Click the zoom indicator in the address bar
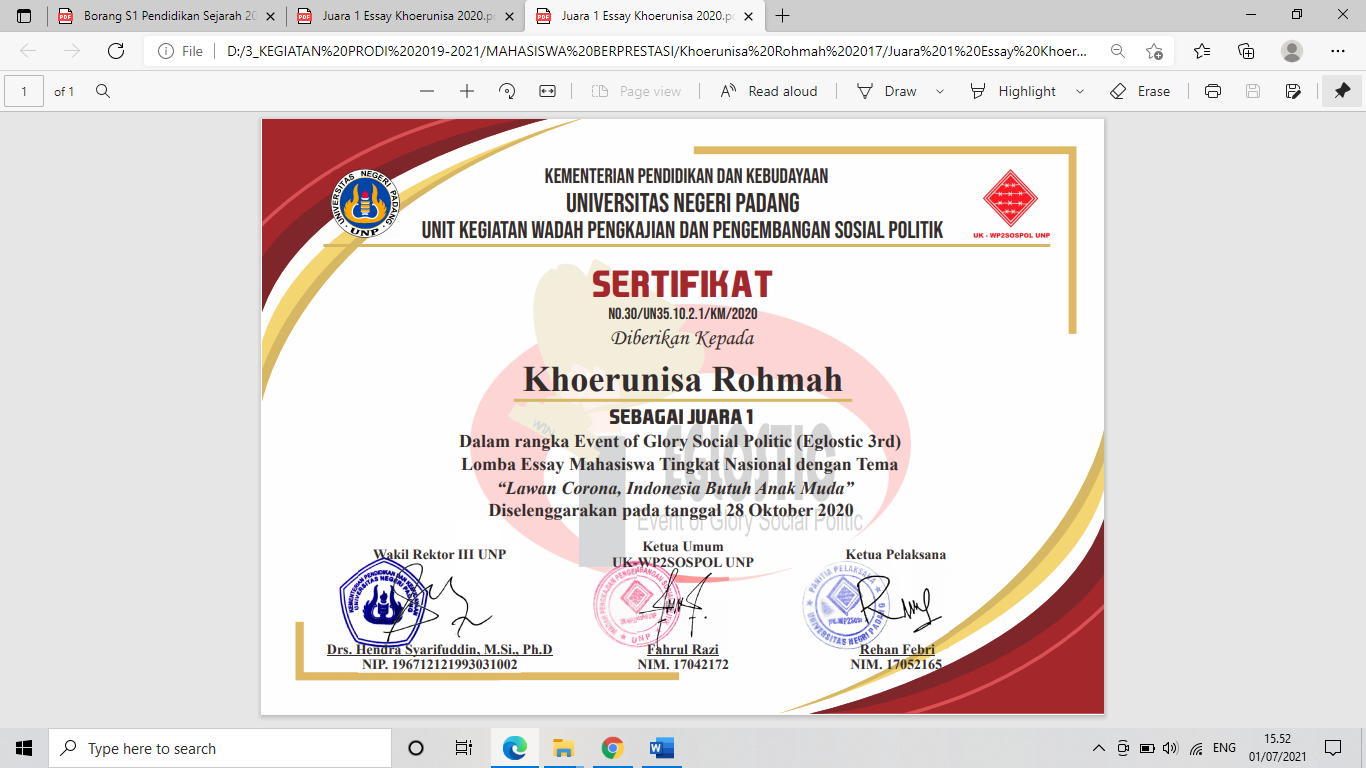Screen dimensions: 1366x768 [1117, 51]
